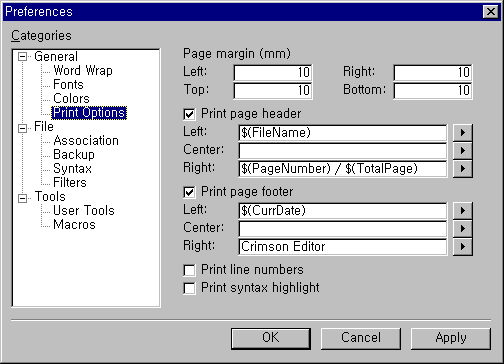Select Fonts category
This screenshot has width=504, height=364.
point(68,84)
